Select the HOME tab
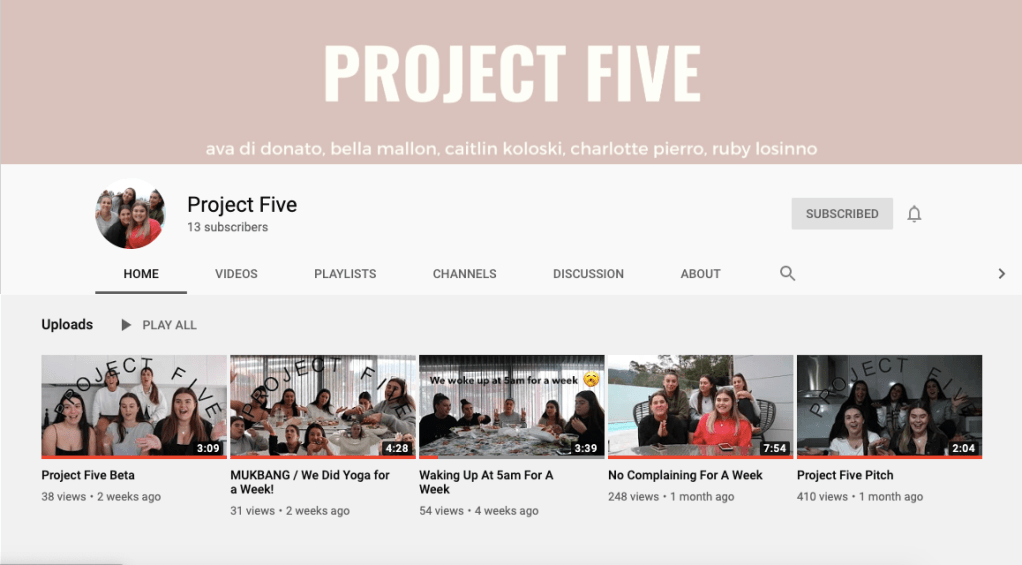This screenshot has height=565, width=1022. tap(141, 274)
